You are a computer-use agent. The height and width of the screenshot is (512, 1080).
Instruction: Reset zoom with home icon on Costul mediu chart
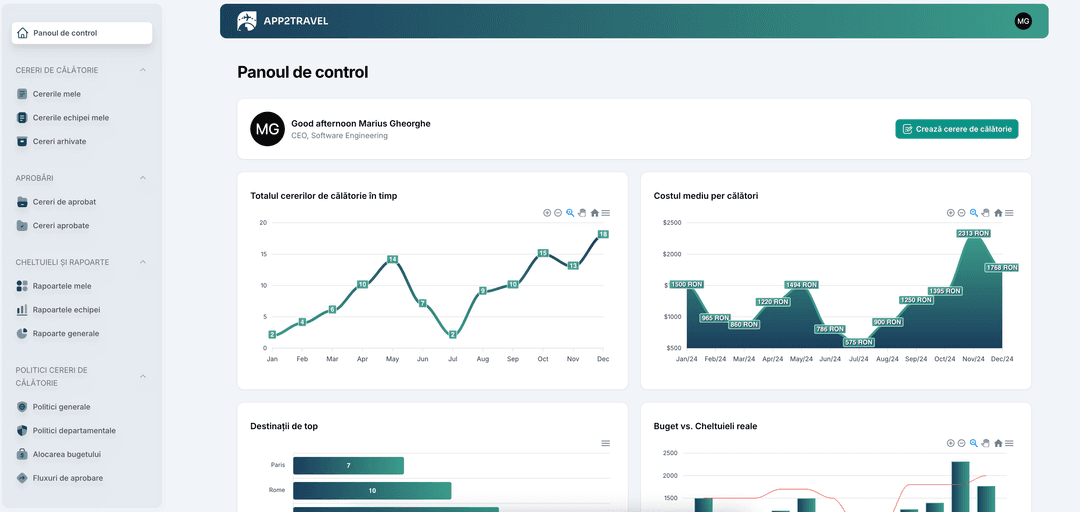click(x=997, y=213)
